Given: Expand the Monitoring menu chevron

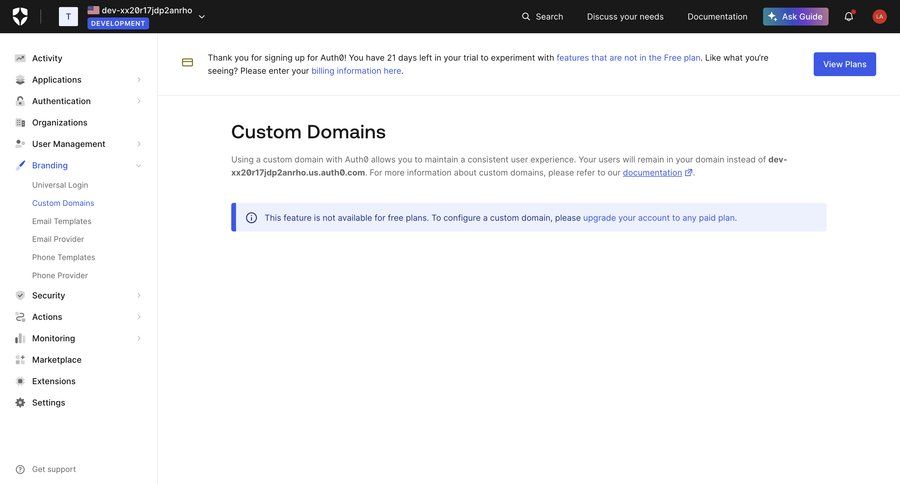Looking at the screenshot, I should 139,338.
